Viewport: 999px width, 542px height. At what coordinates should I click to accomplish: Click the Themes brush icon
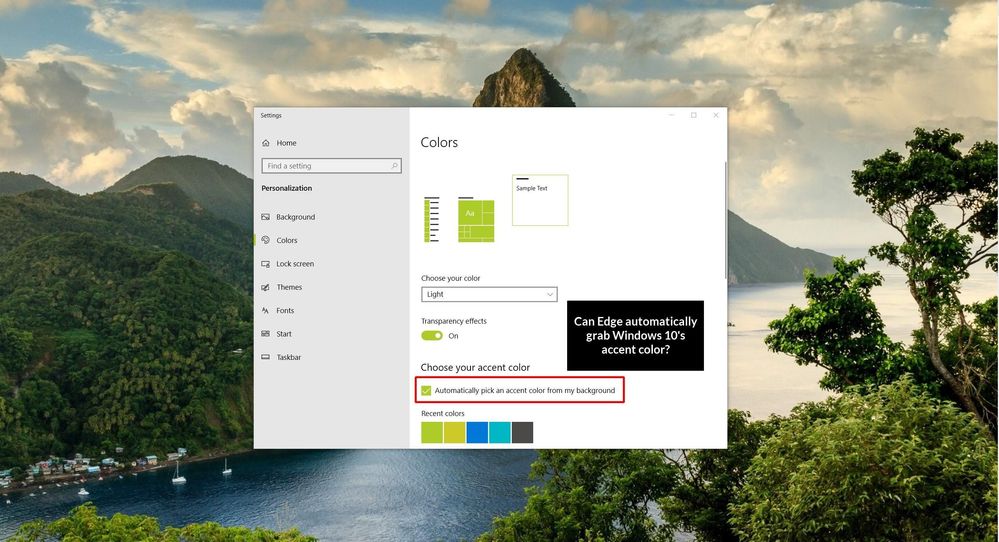click(x=266, y=287)
